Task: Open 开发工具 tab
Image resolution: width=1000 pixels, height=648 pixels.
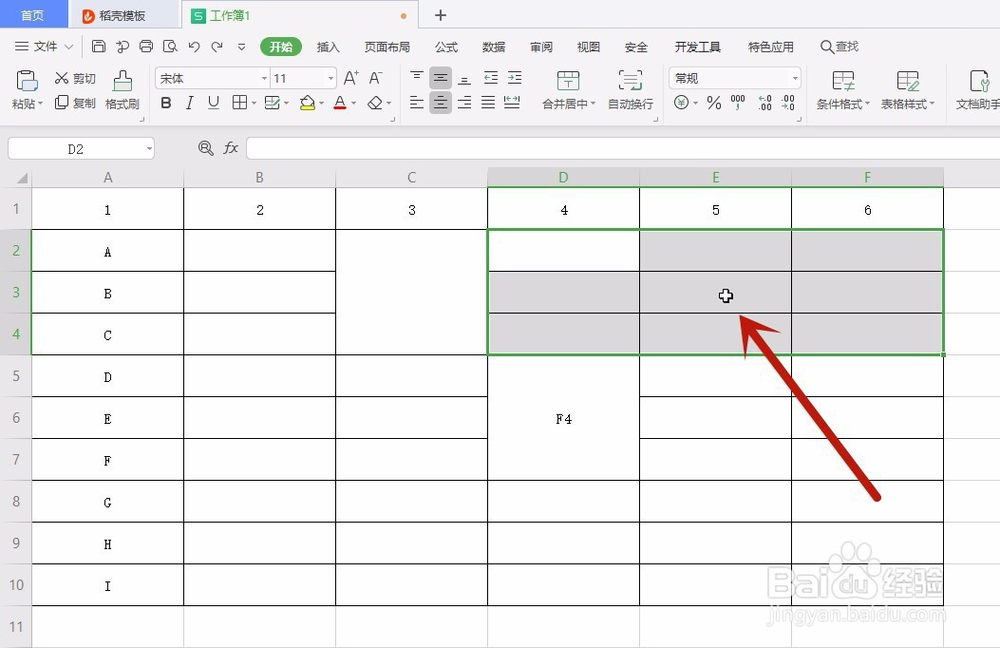Action: 698,47
